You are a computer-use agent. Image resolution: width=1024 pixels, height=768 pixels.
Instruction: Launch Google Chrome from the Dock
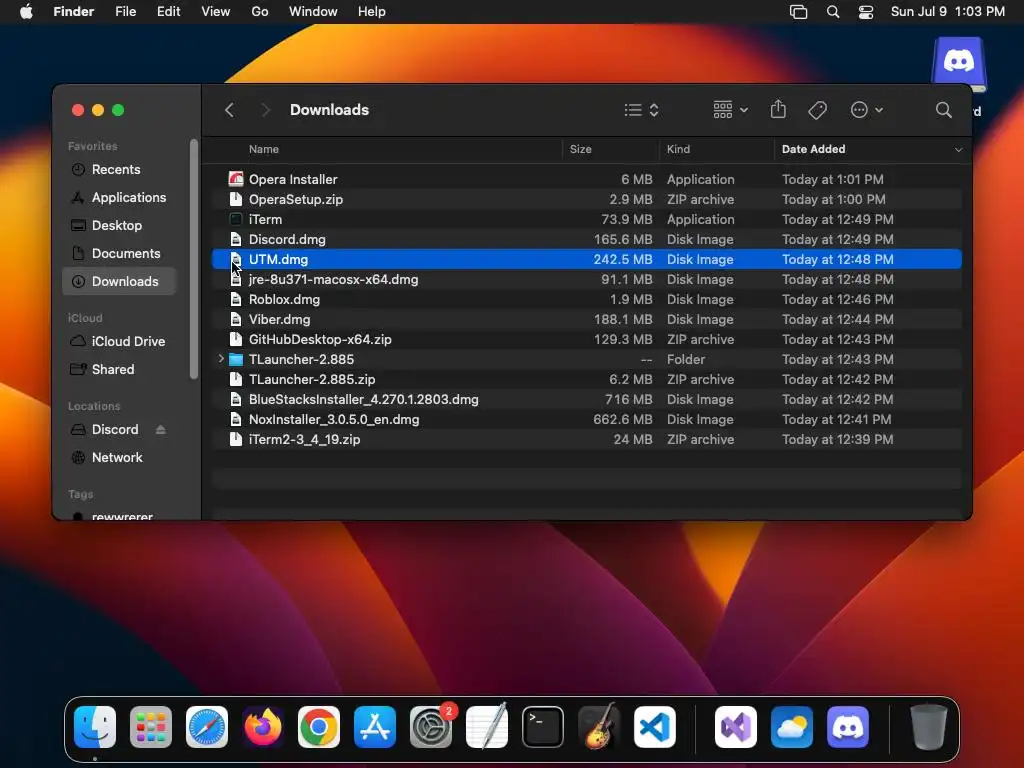(319, 727)
